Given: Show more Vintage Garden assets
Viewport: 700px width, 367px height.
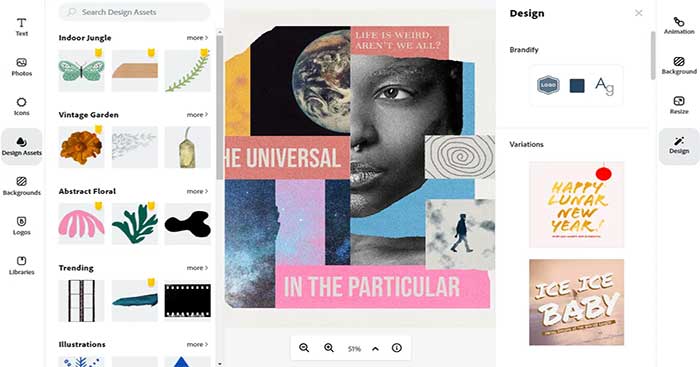Looking at the screenshot, I should point(197,115).
